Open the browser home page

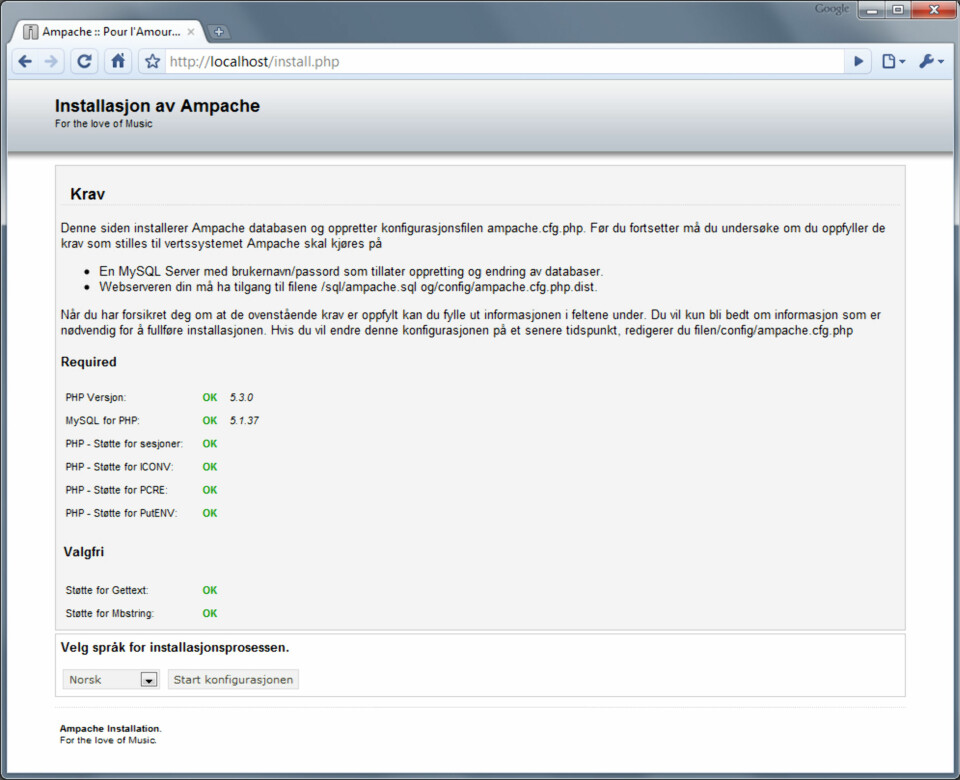(118, 61)
